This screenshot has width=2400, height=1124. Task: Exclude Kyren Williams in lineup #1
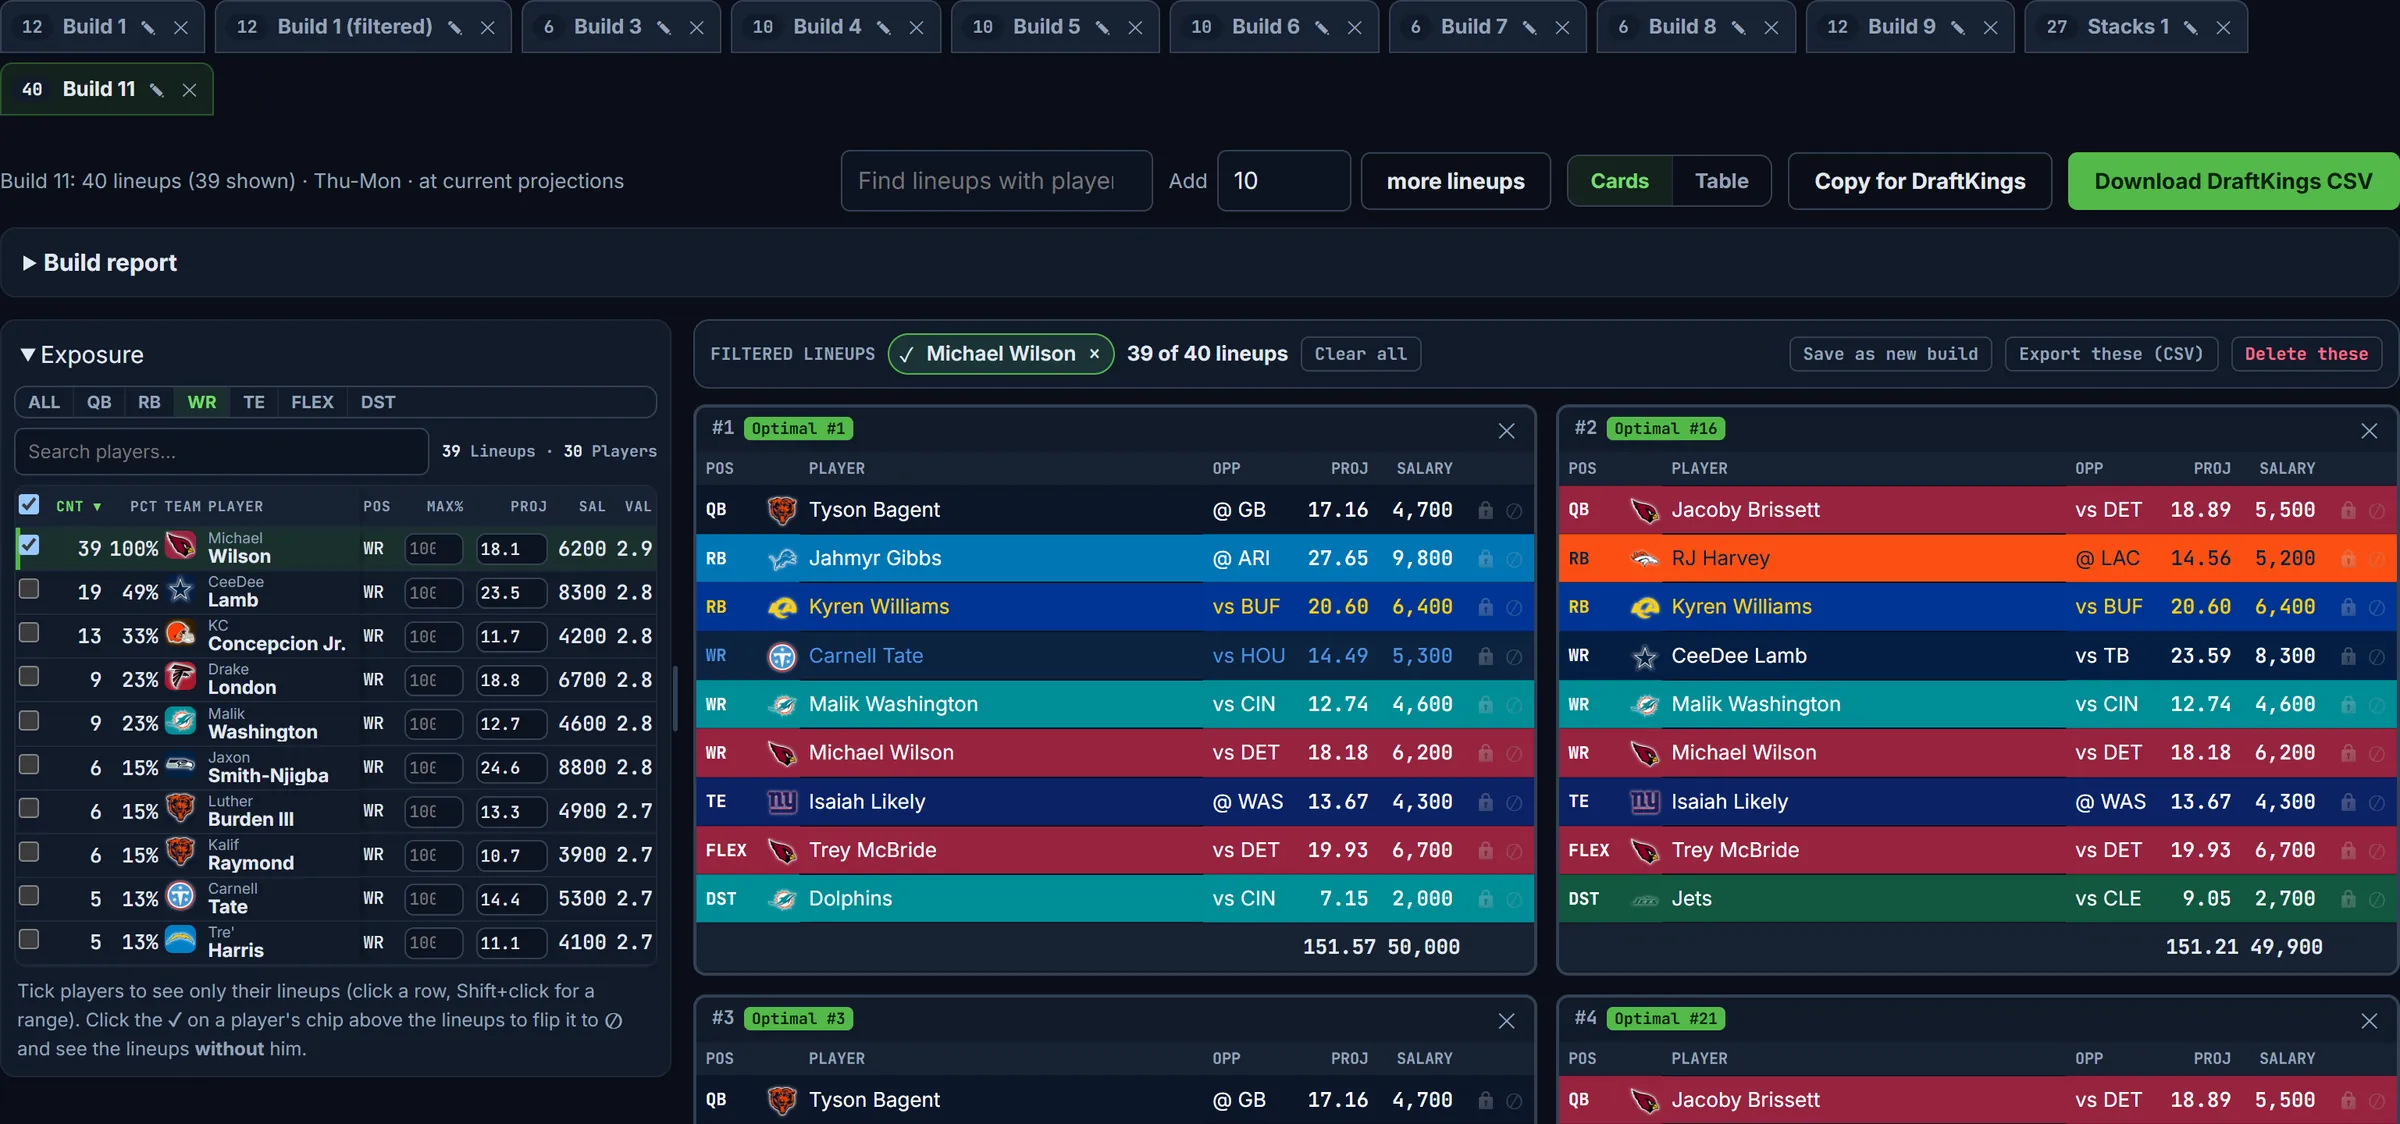pyautogui.click(x=1514, y=607)
